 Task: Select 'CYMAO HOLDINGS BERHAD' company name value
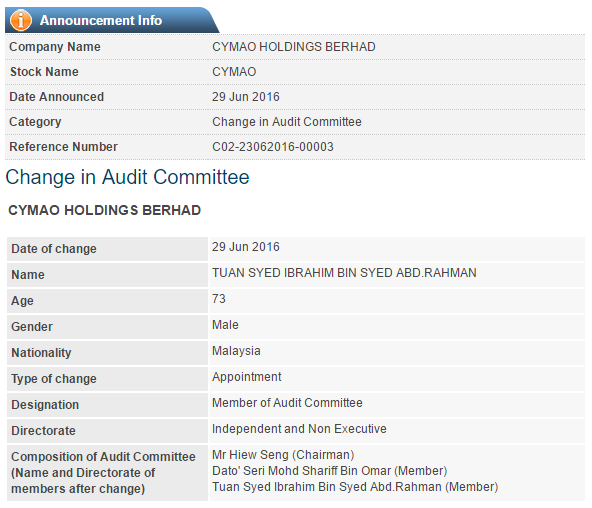pos(294,47)
